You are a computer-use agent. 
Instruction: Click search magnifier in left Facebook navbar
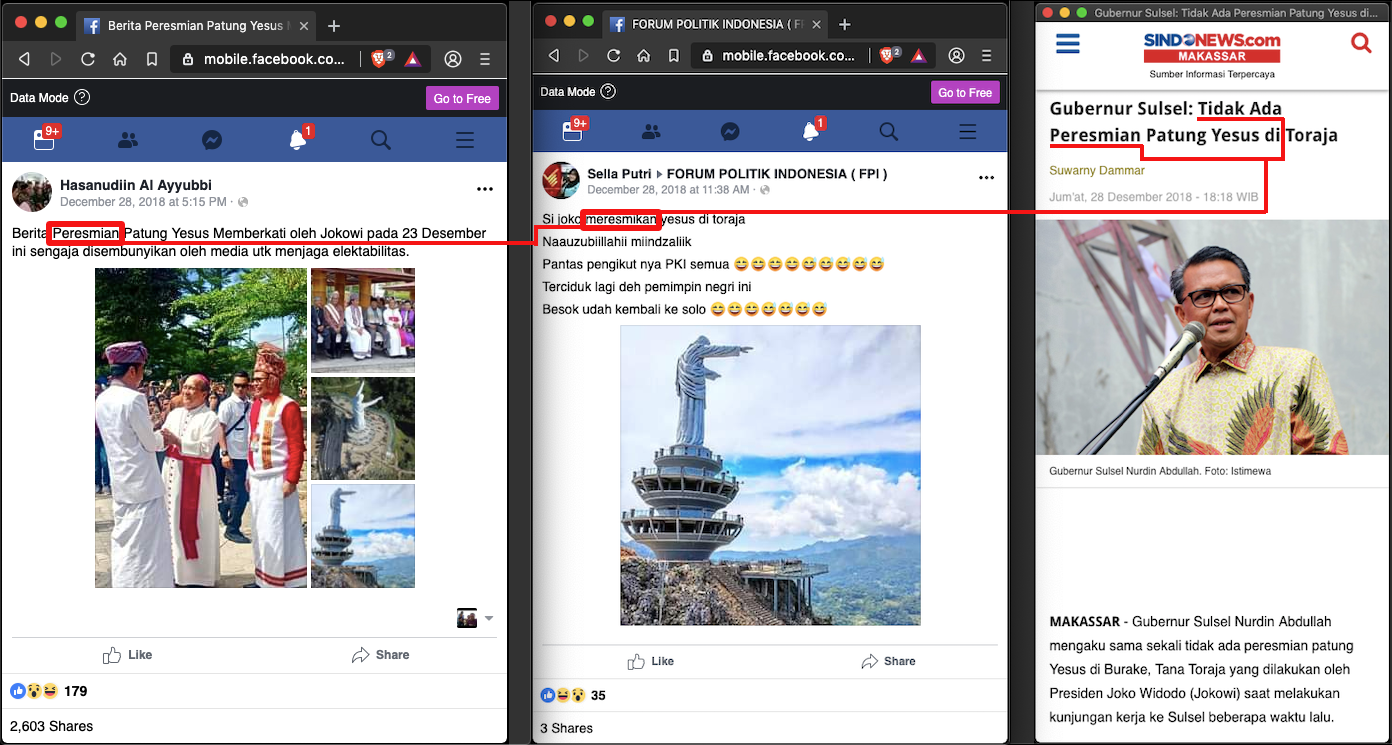click(380, 140)
